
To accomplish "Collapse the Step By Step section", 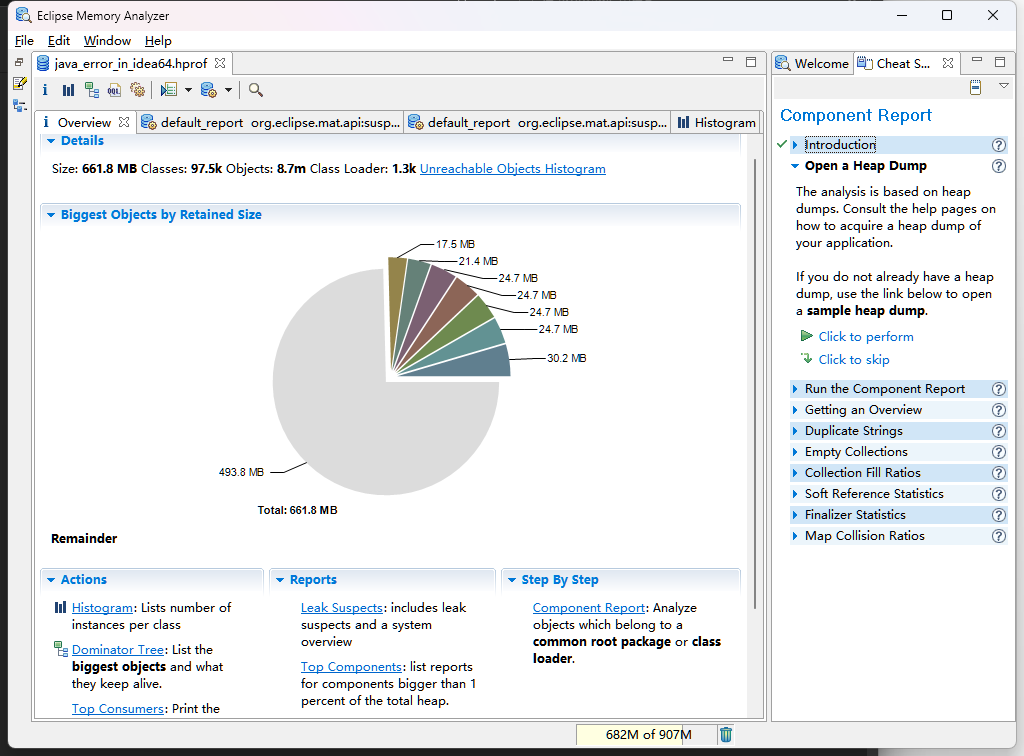I will tap(512, 580).
